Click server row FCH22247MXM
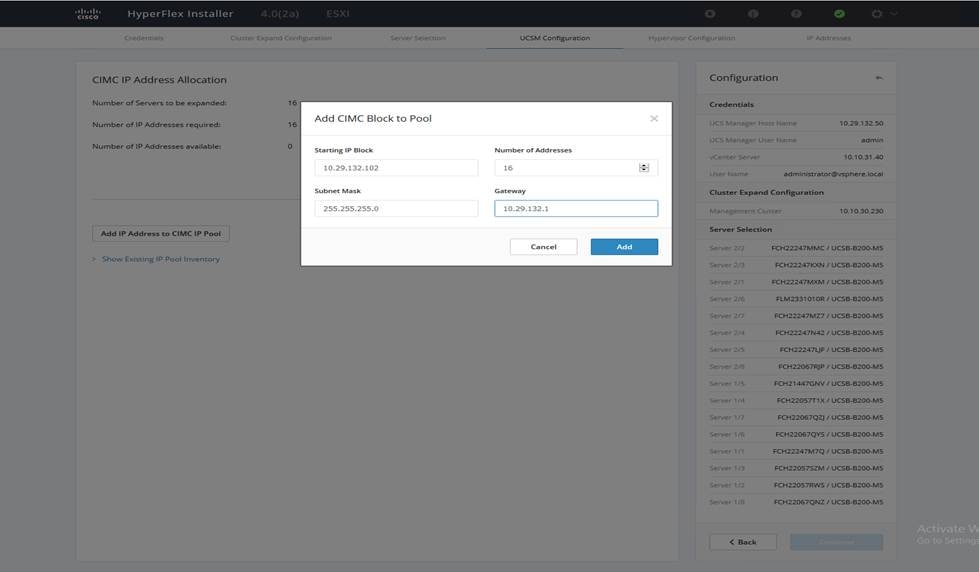979x572 pixels. [x=796, y=282]
